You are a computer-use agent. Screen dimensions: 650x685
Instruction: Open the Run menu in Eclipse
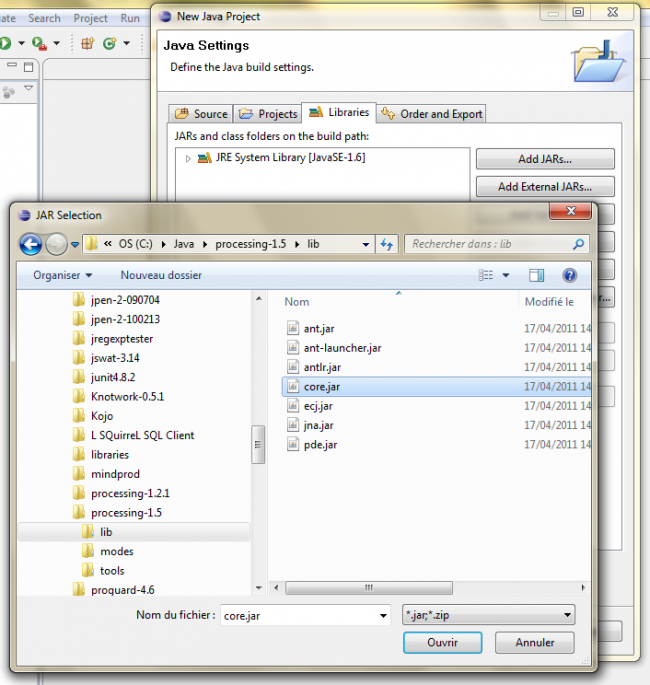[130, 18]
